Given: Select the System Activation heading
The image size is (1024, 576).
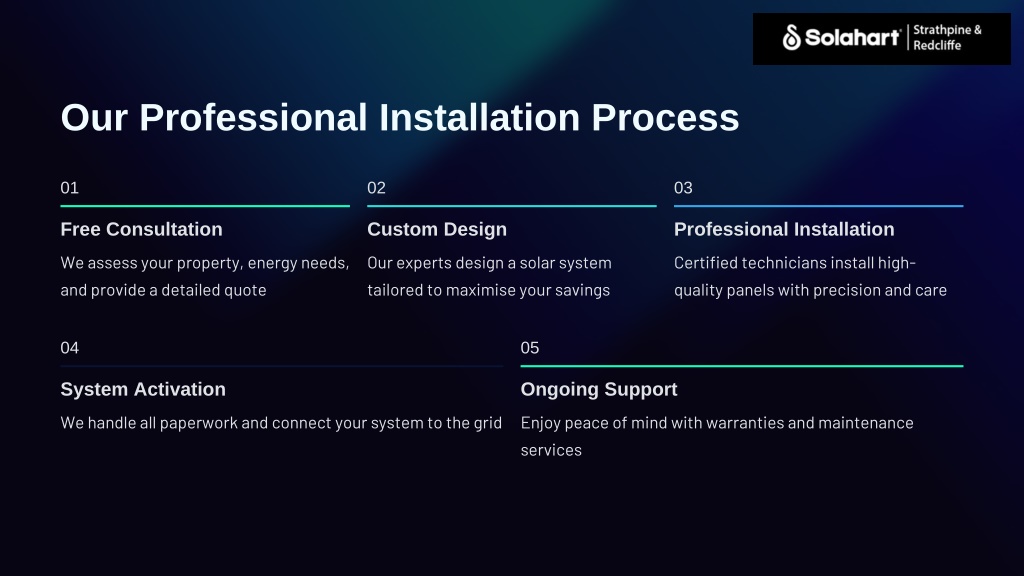Looking at the screenshot, I should tap(143, 389).
